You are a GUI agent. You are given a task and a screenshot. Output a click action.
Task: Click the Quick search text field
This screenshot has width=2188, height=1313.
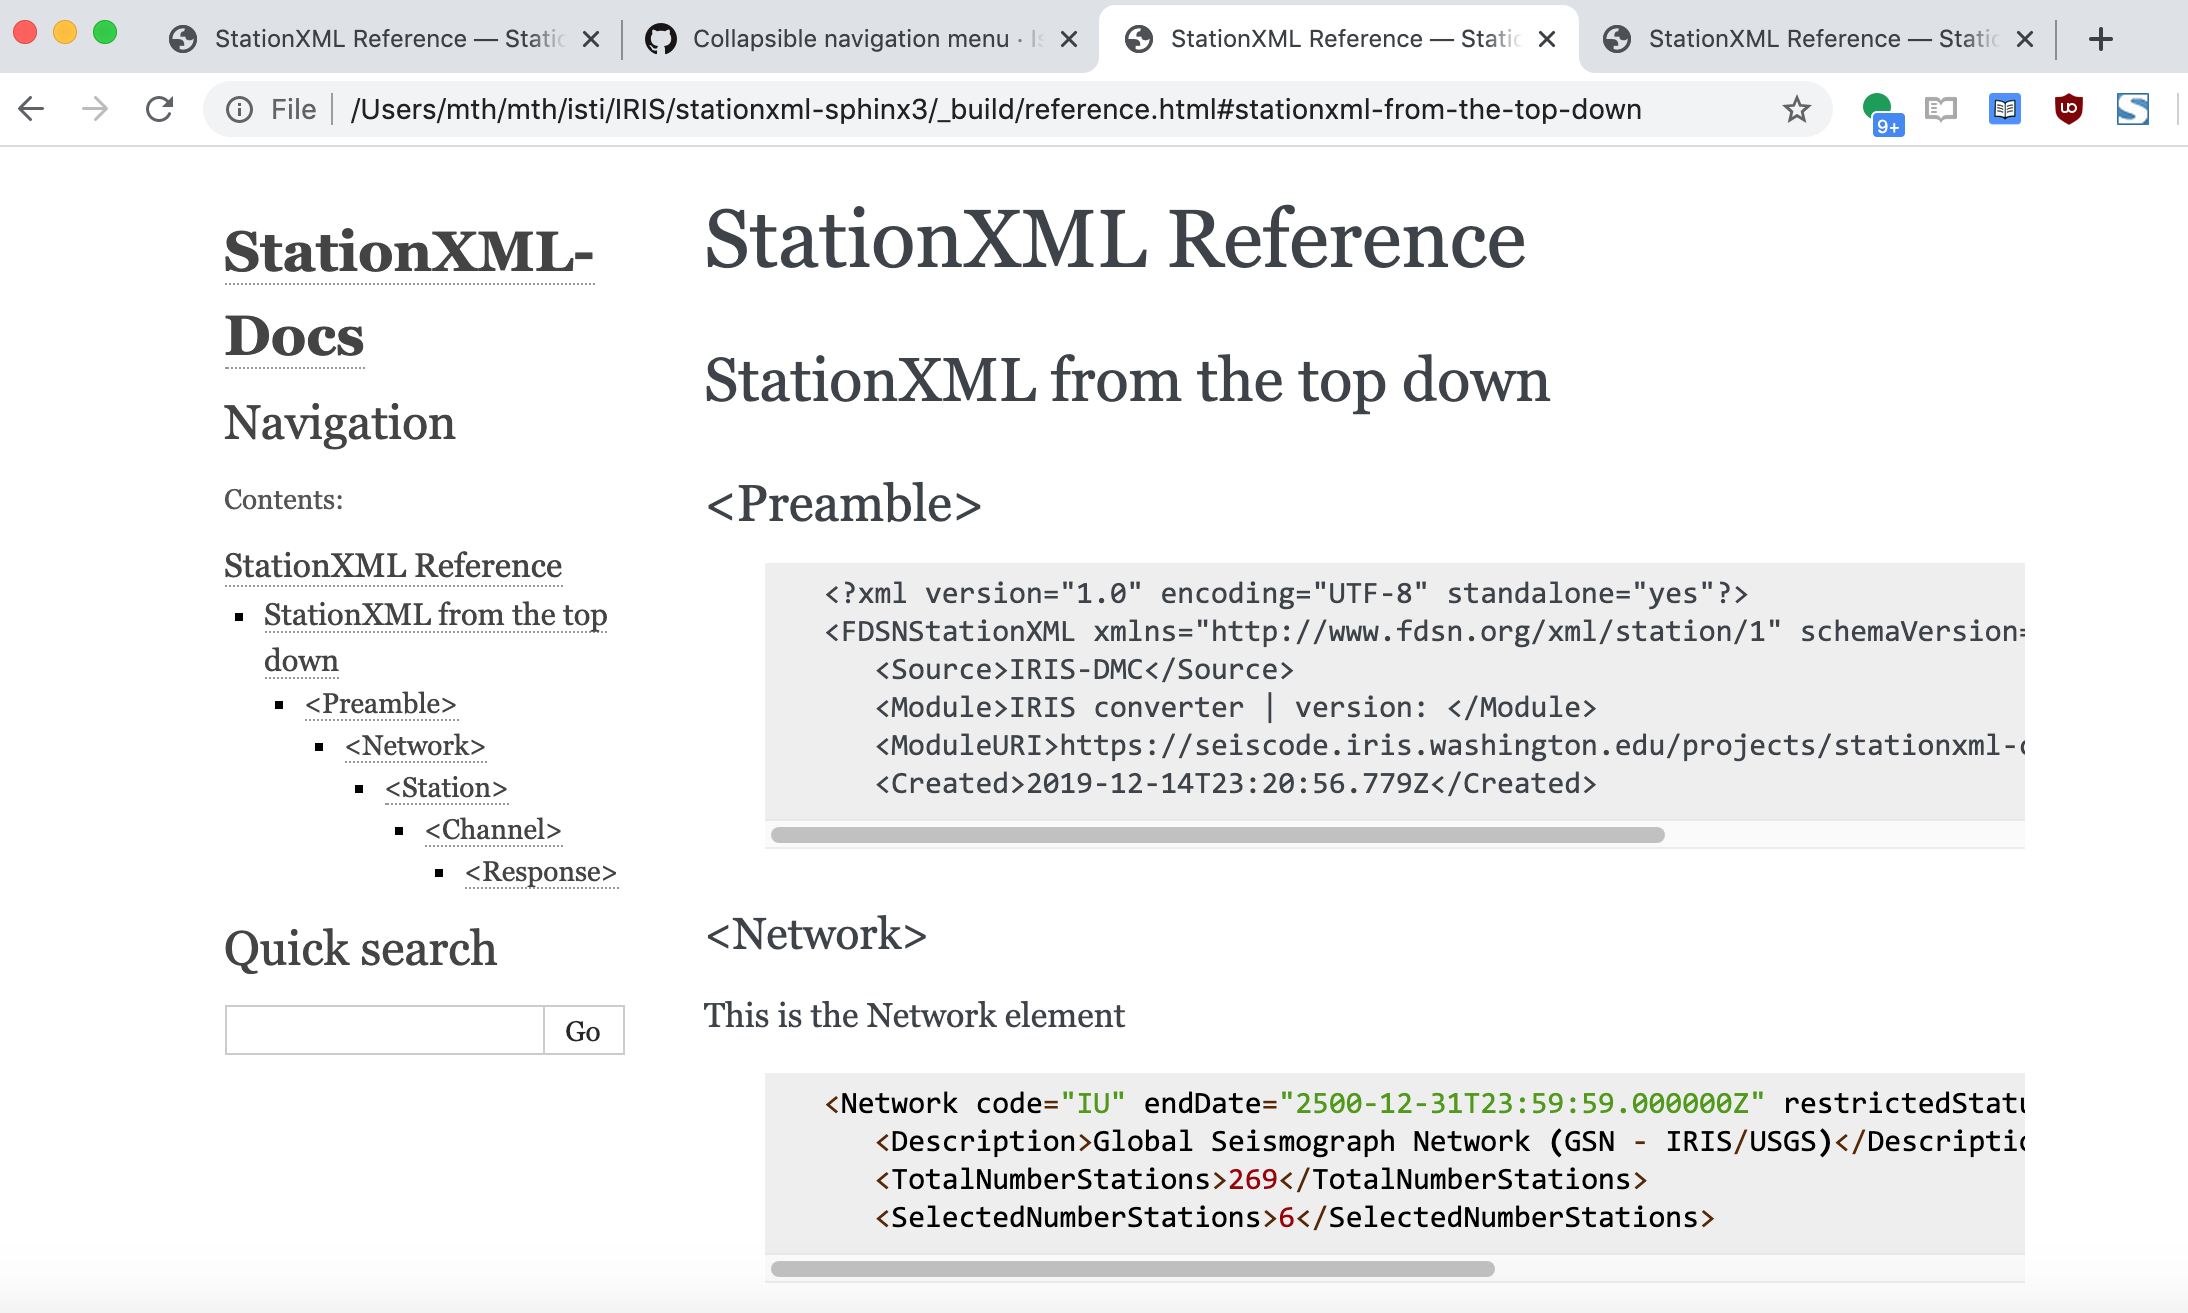[385, 1030]
